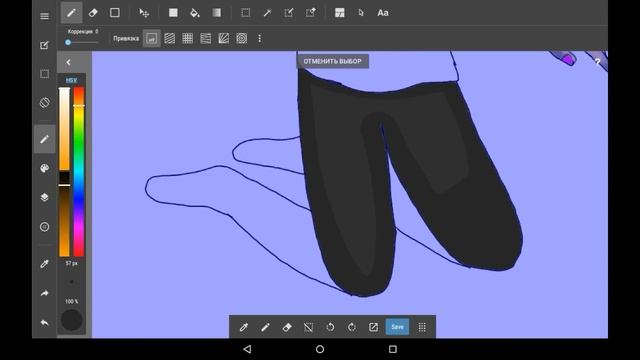This screenshot has width=640, height=360.
Task: Open brush panel from left sidebar
Action: point(44,139)
